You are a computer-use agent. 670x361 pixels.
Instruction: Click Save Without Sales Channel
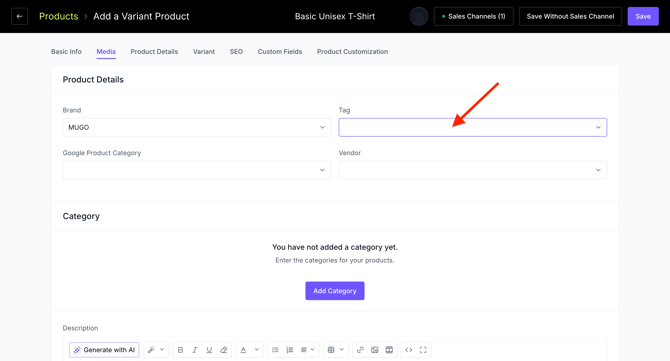[x=570, y=16]
